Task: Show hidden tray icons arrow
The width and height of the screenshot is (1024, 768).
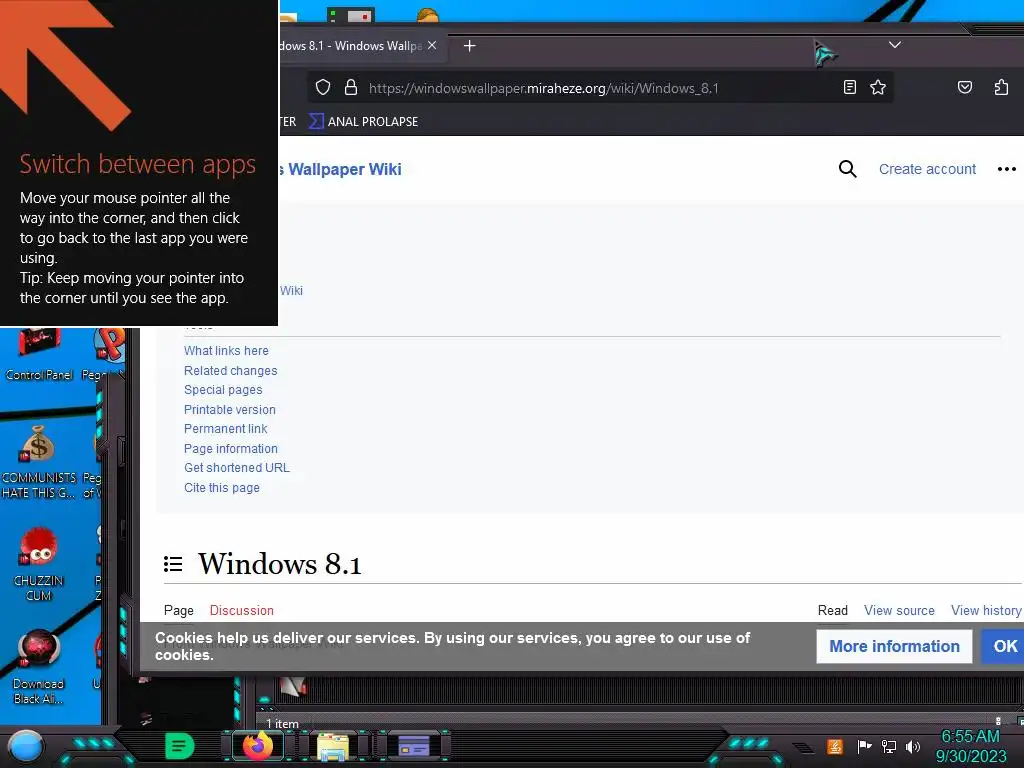Action: (x=803, y=747)
